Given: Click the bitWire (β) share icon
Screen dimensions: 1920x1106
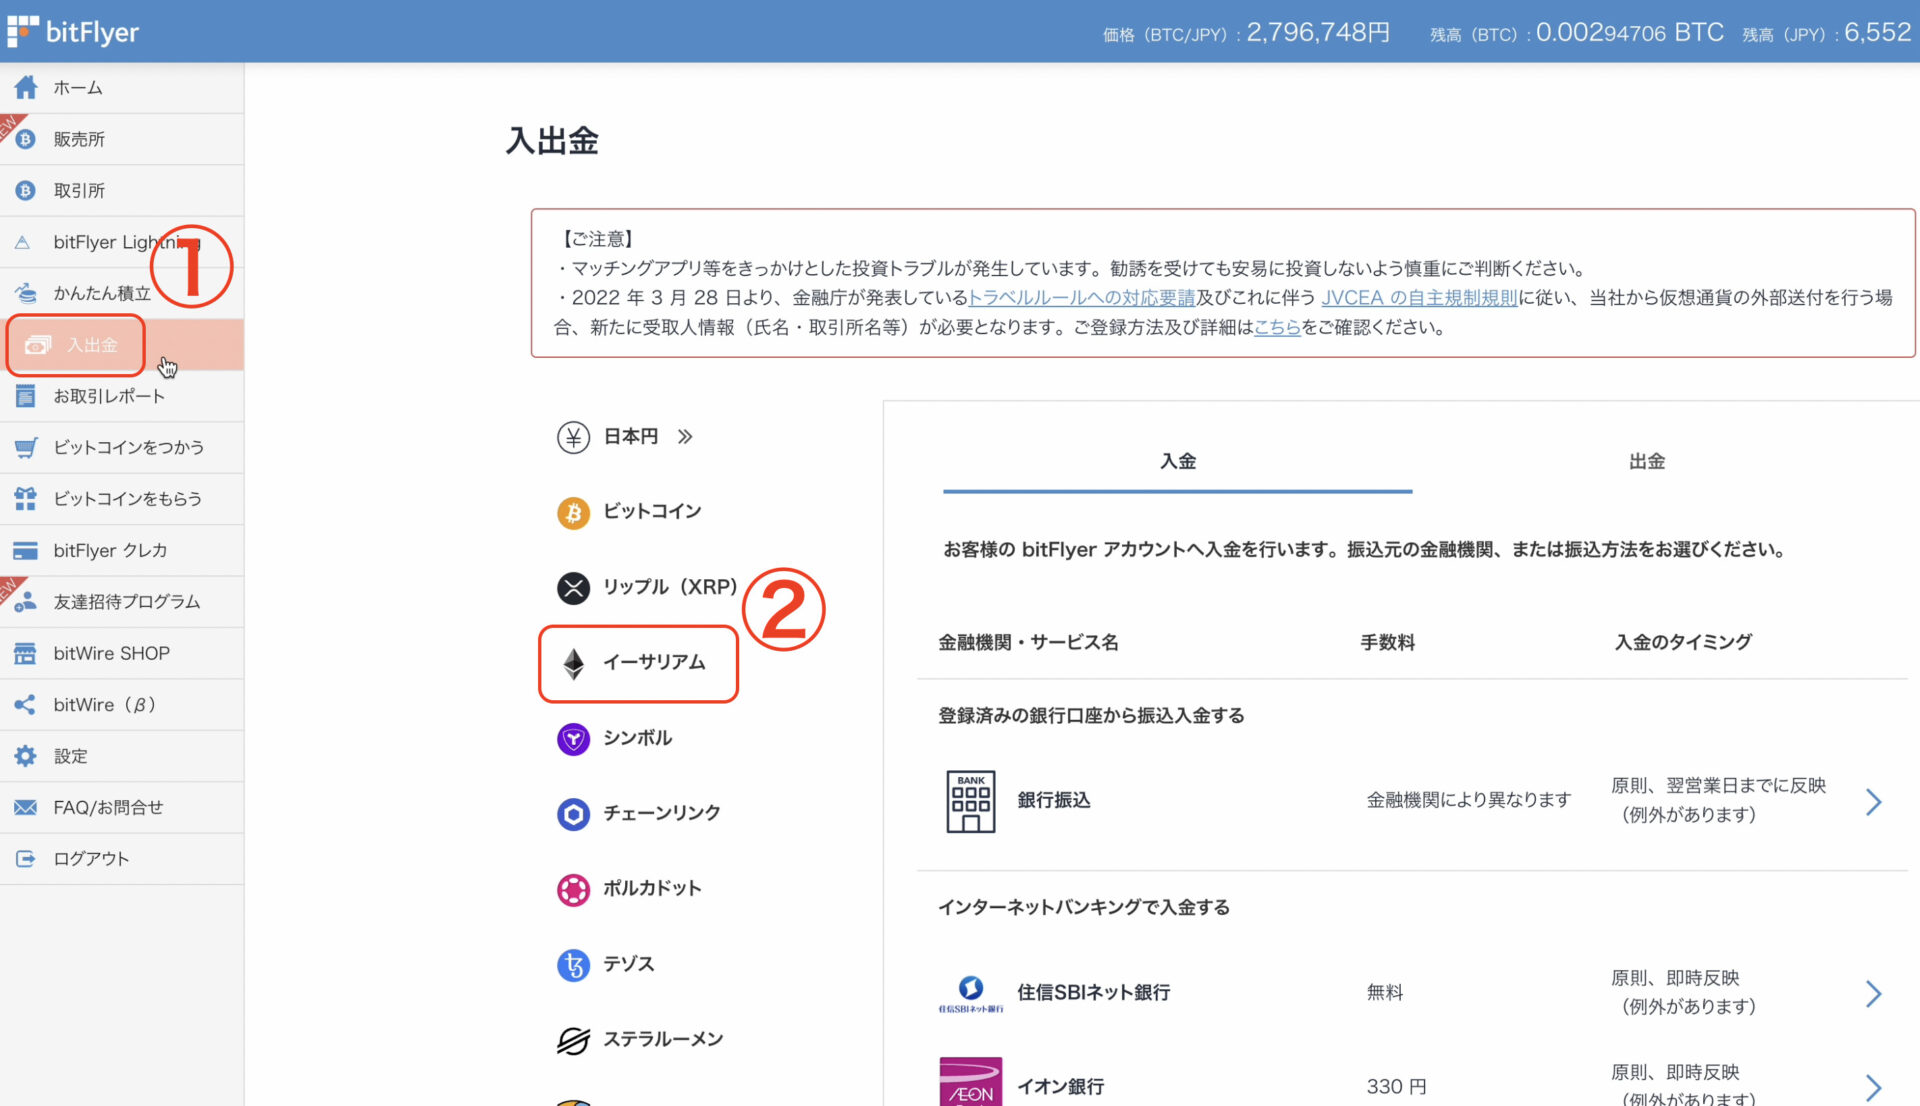Looking at the screenshot, I should (26, 704).
